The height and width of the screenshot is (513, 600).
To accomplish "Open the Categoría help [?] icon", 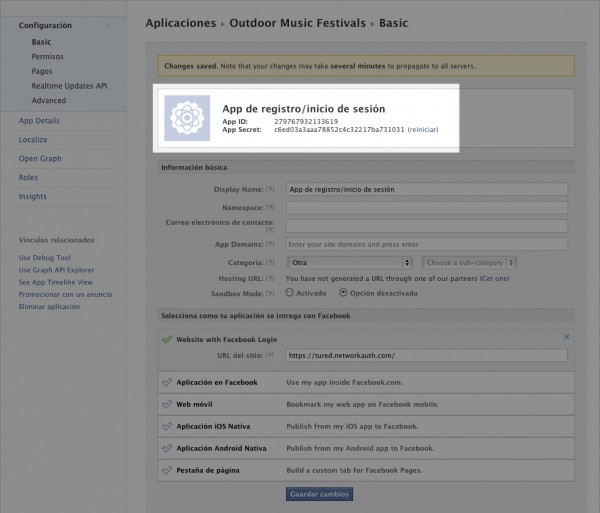I will [x=270, y=262].
